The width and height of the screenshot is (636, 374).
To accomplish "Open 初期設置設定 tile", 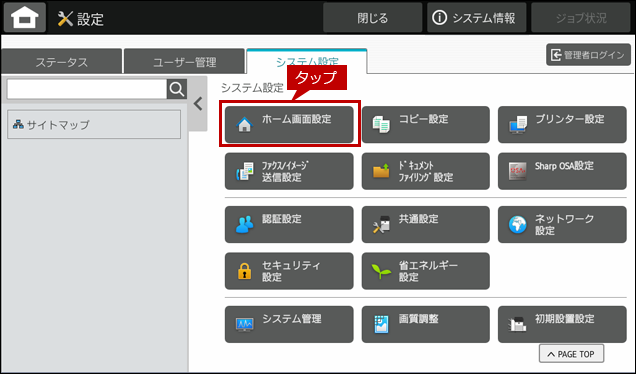I will pyautogui.click(x=562, y=324).
